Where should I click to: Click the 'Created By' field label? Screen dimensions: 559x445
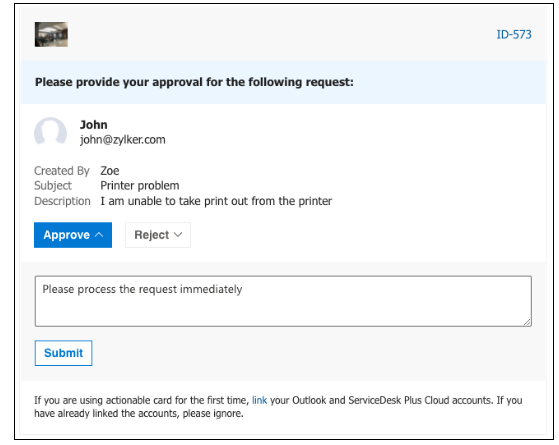click(x=62, y=171)
